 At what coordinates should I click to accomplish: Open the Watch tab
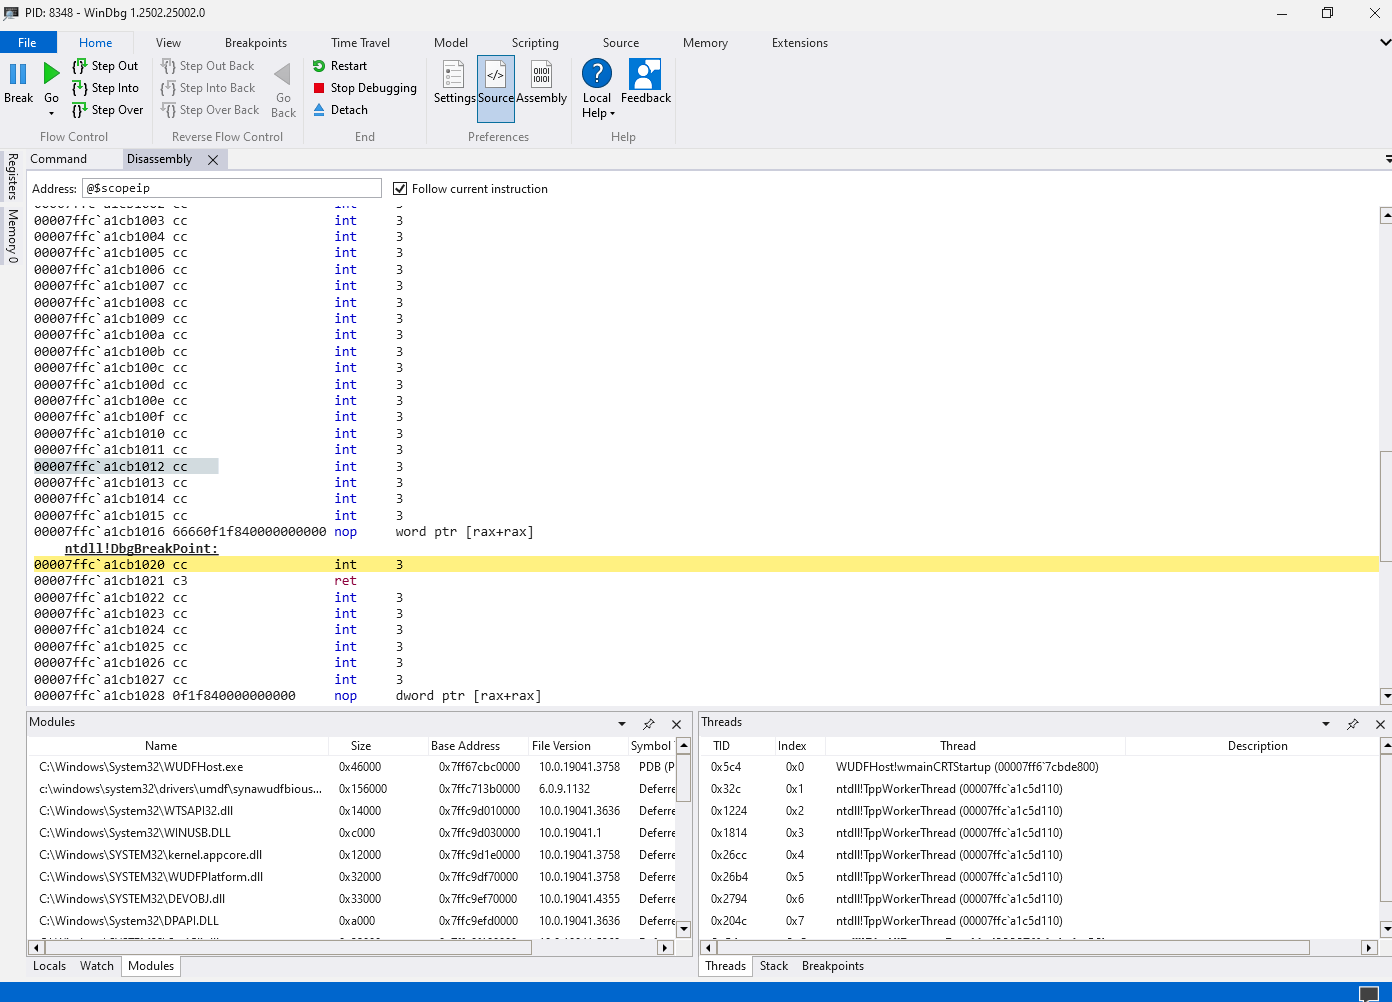click(x=97, y=966)
